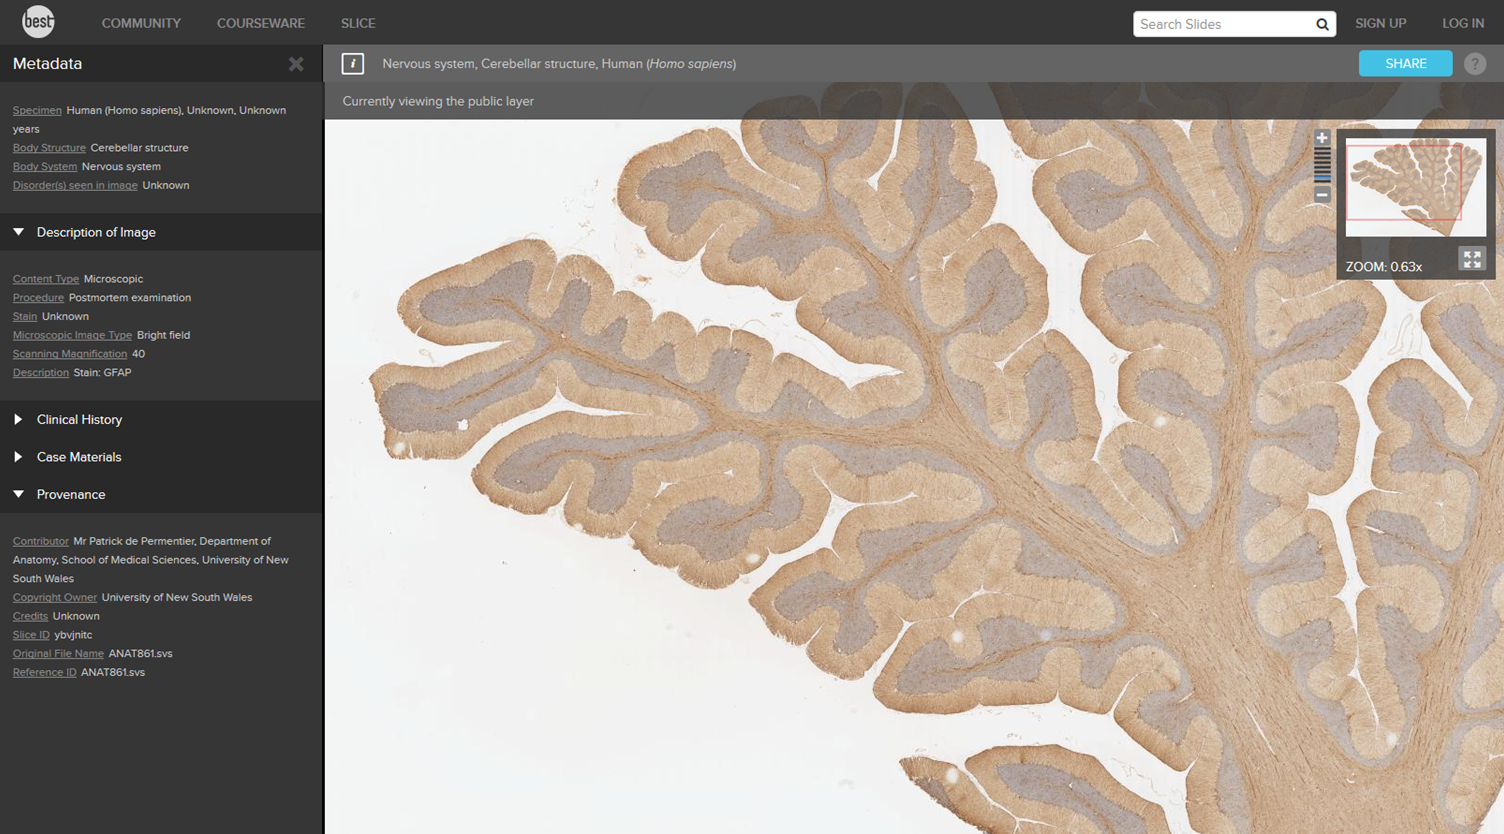Adjust the zoom level slider
Image resolution: width=1504 pixels, height=834 pixels.
pos(1322,166)
